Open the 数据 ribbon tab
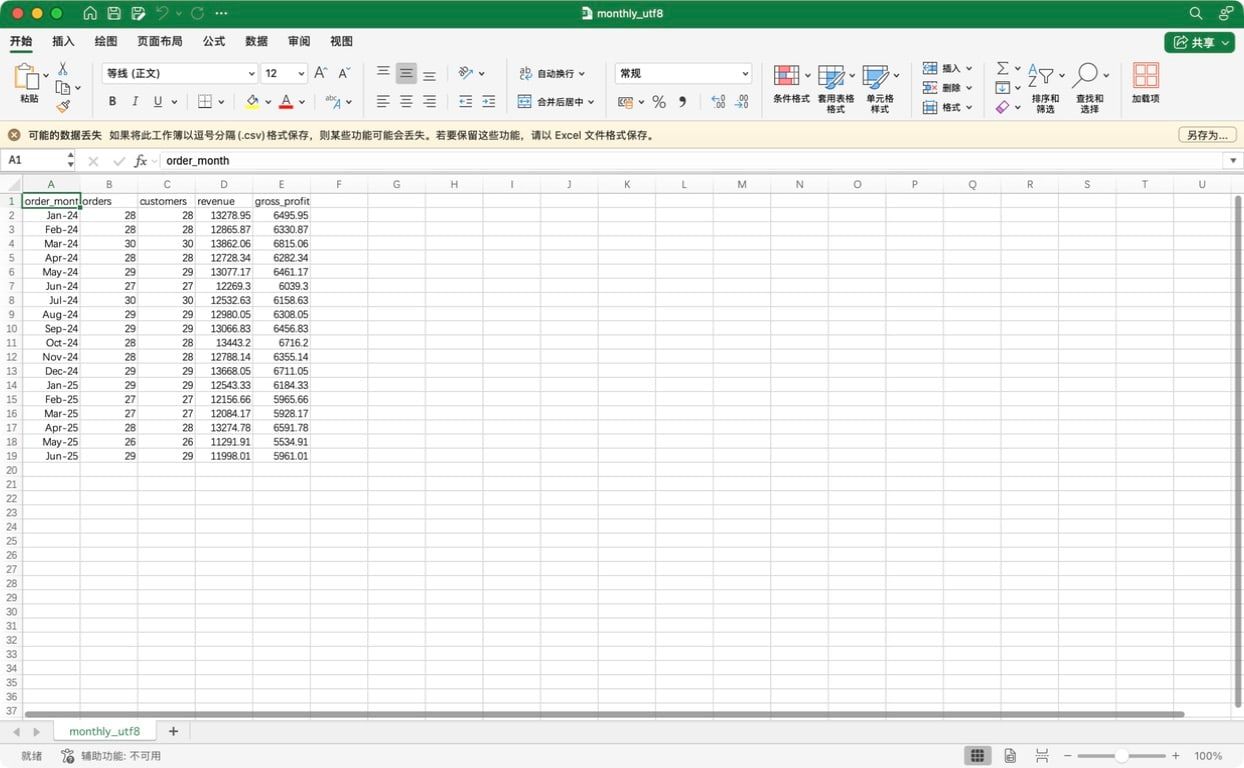 tap(256, 41)
